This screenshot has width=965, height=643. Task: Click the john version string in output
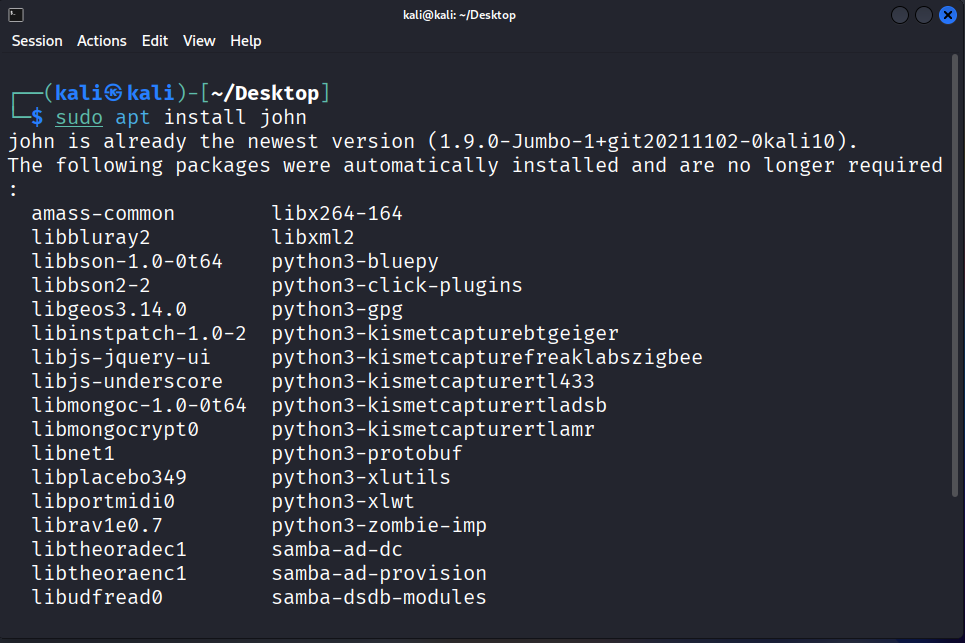(638, 141)
